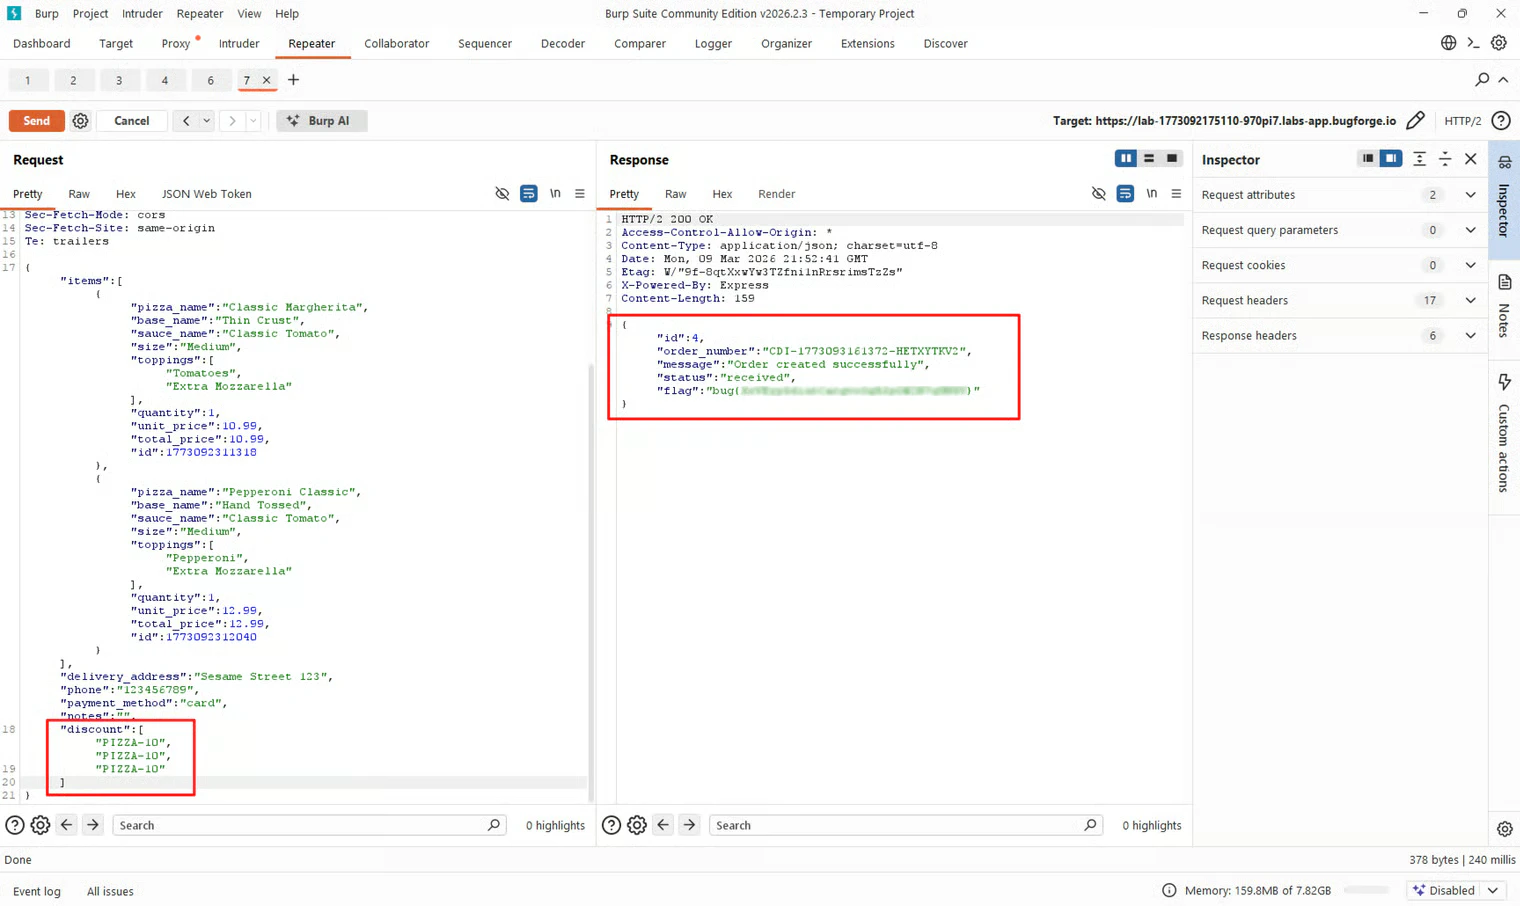This screenshot has width=1520, height=906.
Task: Open the Response search help icon
Action: point(611,825)
